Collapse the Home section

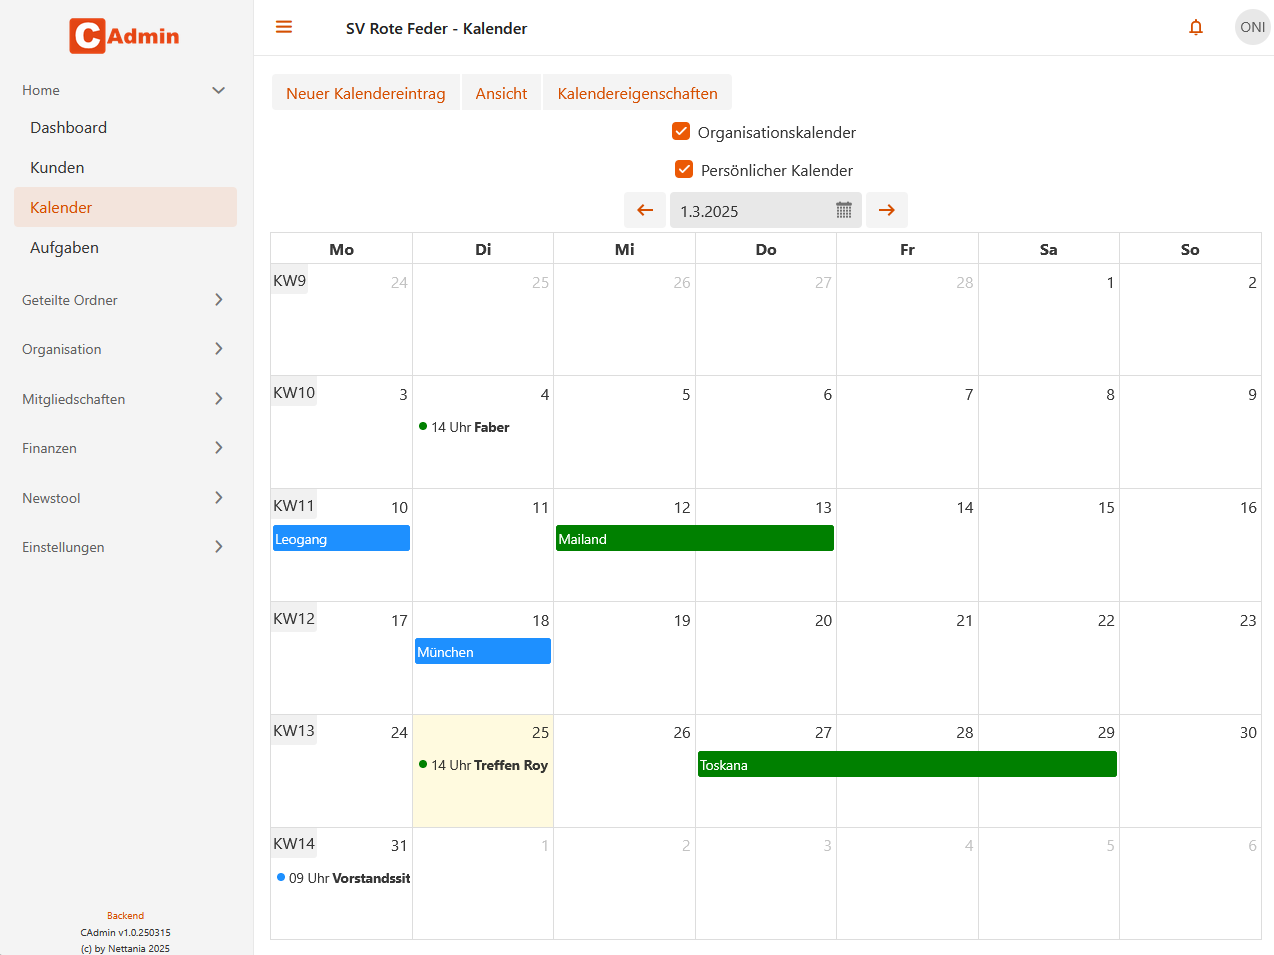point(126,90)
